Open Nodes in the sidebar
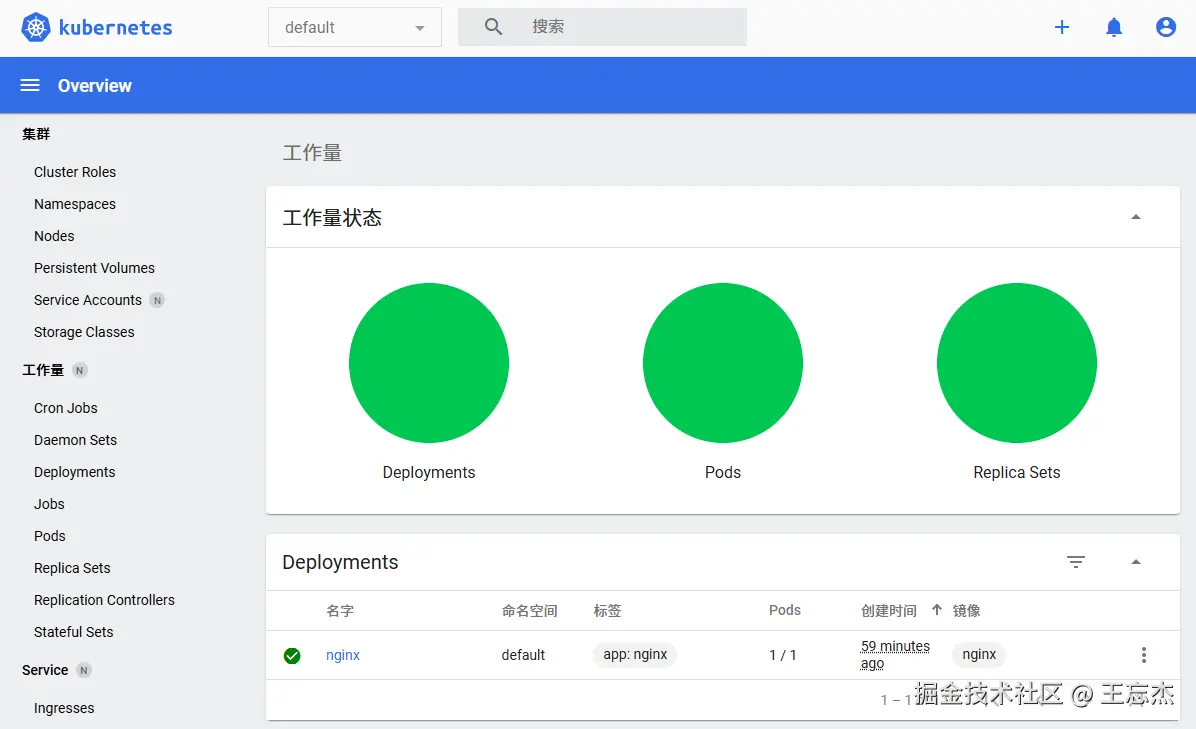Viewport: 1196px width, 729px height. point(54,236)
